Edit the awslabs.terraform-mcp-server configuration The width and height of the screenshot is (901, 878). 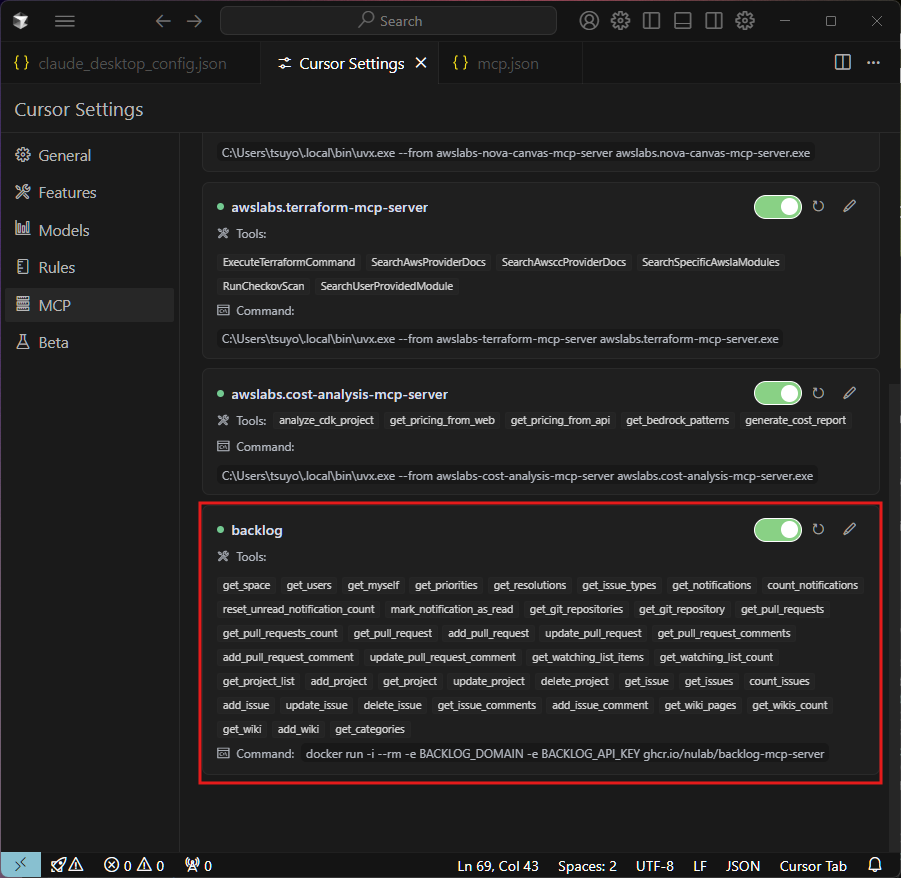click(849, 206)
